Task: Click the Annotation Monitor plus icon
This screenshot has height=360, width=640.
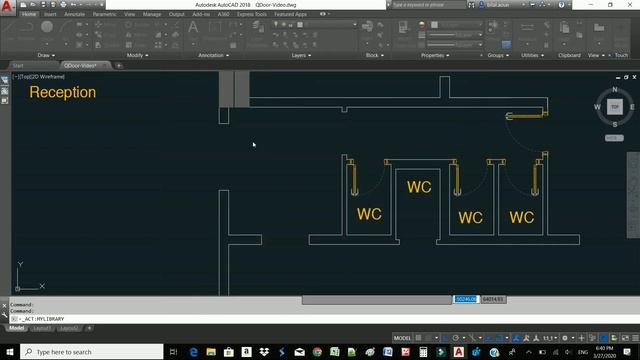Action: click(x=581, y=338)
